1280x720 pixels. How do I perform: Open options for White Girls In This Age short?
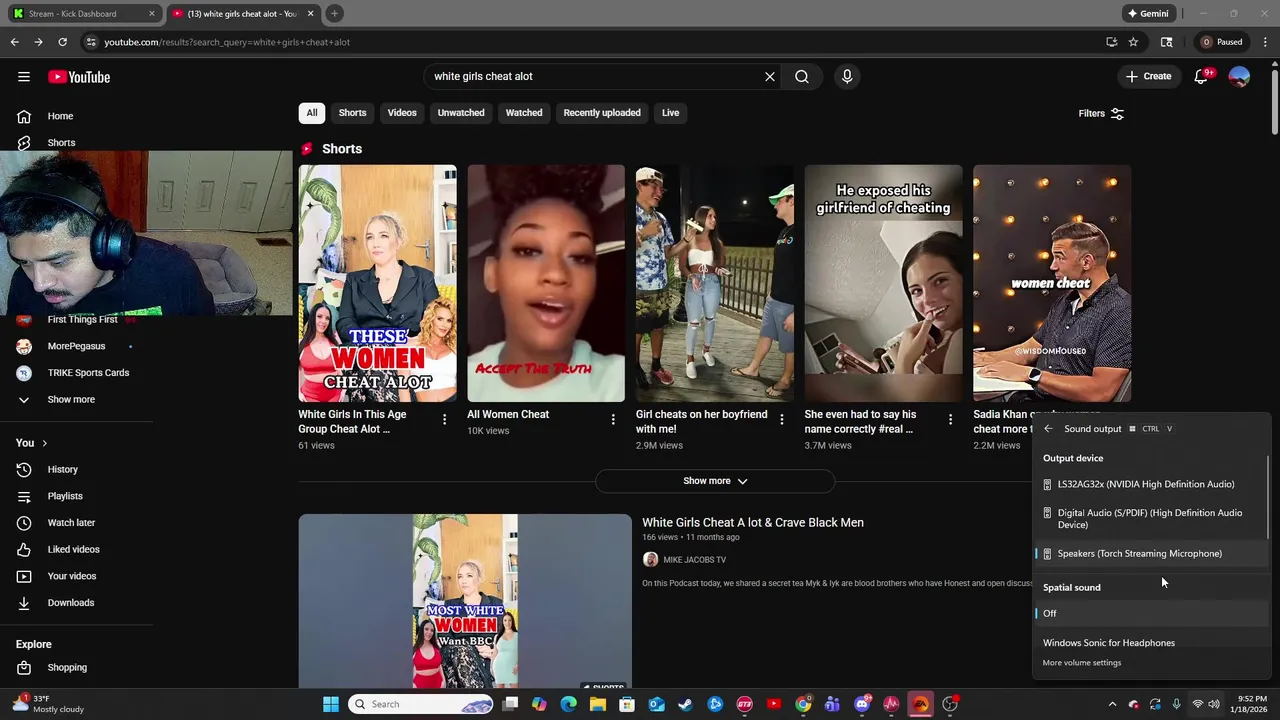click(445, 420)
